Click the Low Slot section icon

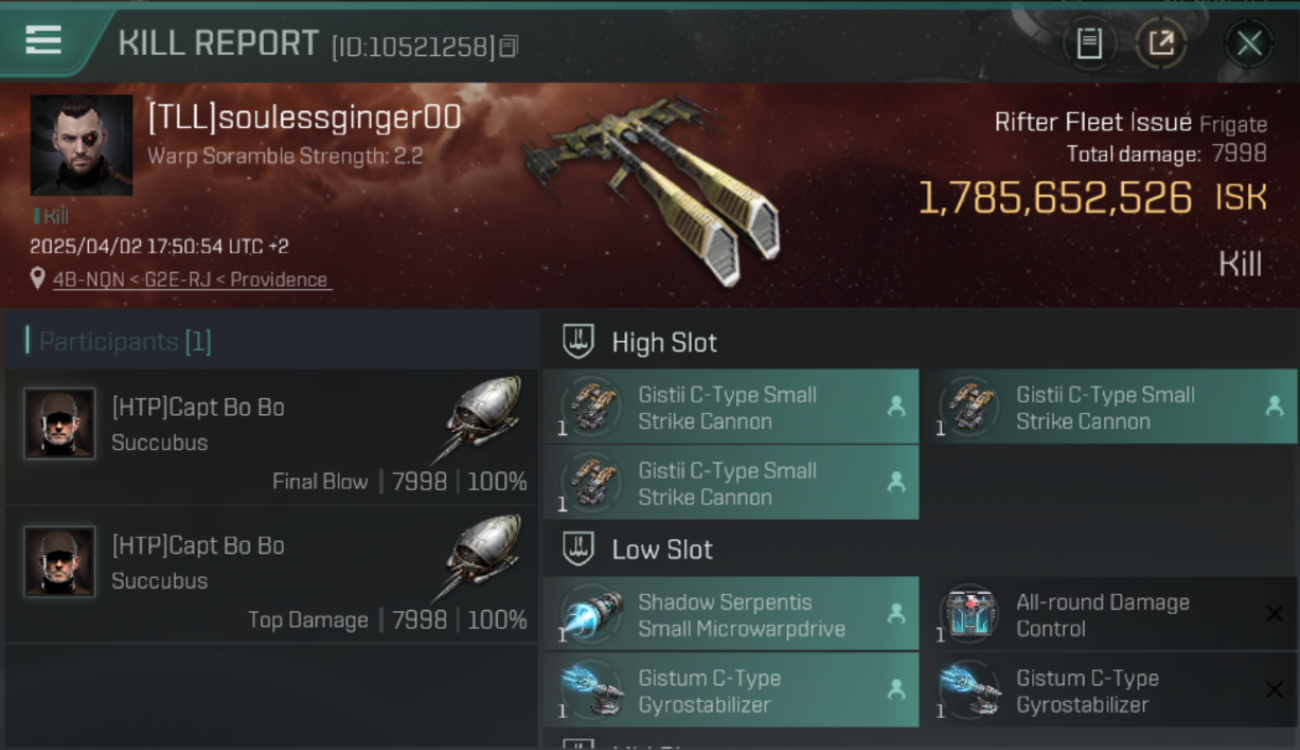click(x=579, y=549)
